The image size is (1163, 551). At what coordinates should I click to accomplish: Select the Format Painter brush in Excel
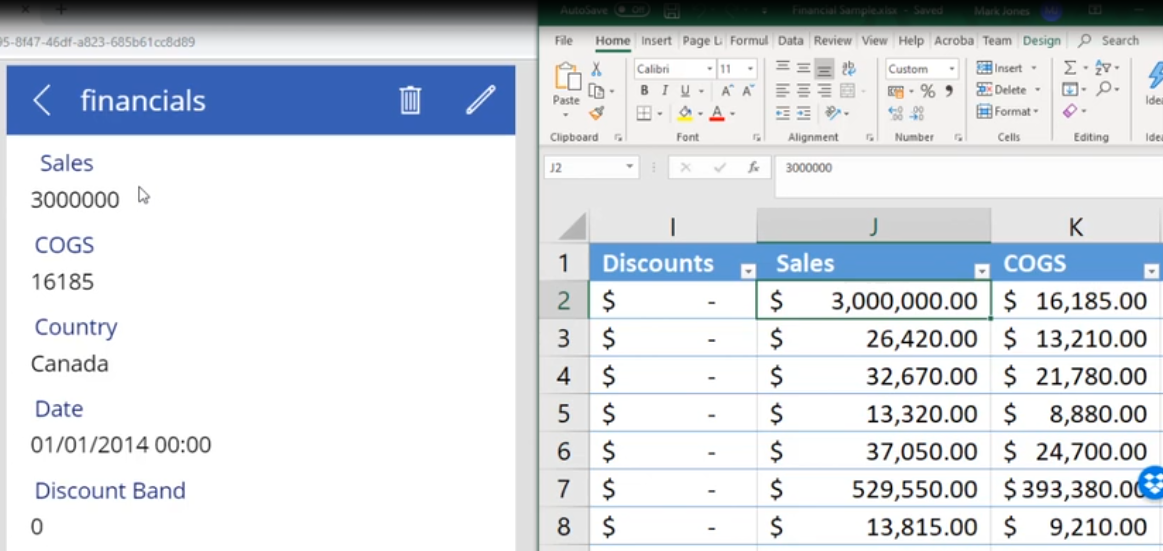coord(596,113)
